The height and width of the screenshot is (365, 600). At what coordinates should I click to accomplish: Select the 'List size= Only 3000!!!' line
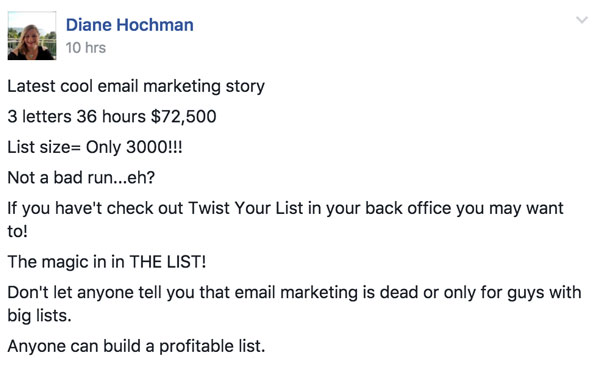click(95, 147)
